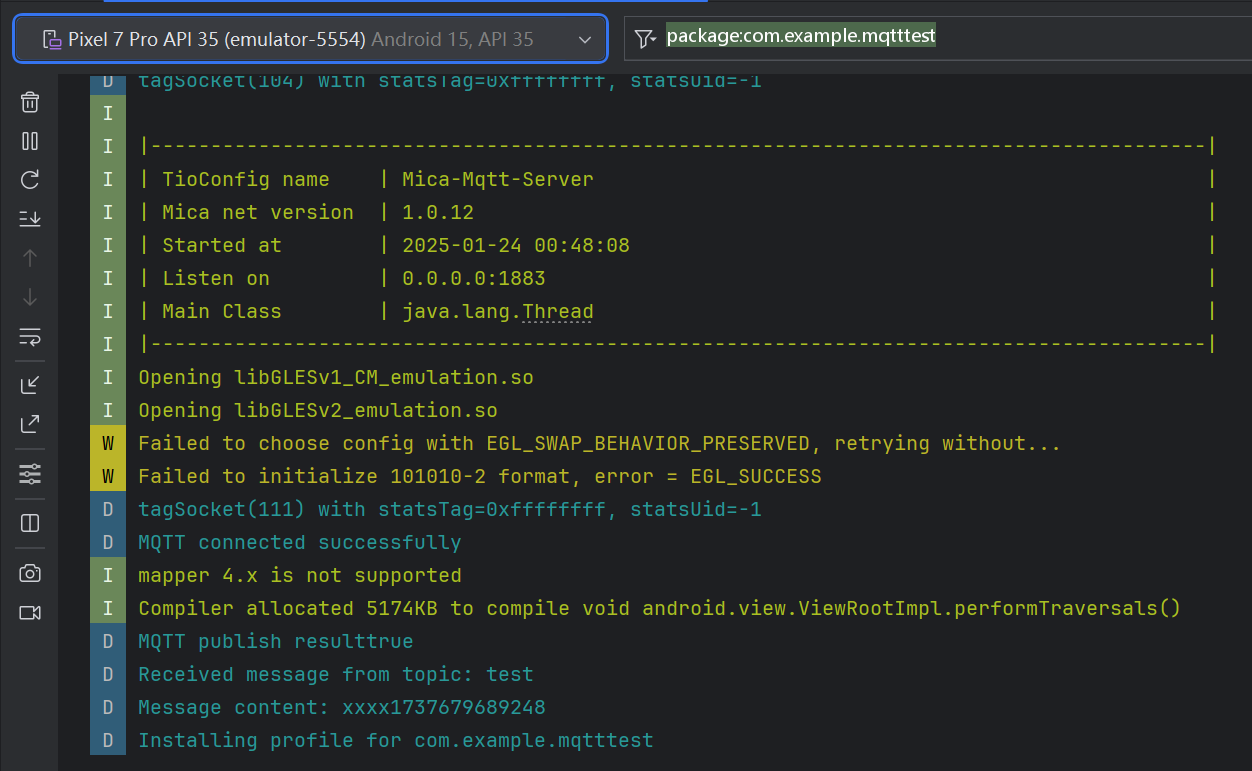Image resolution: width=1252 pixels, height=771 pixels.
Task: Take a screenshot using the camera icon
Action: click(30, 573)
